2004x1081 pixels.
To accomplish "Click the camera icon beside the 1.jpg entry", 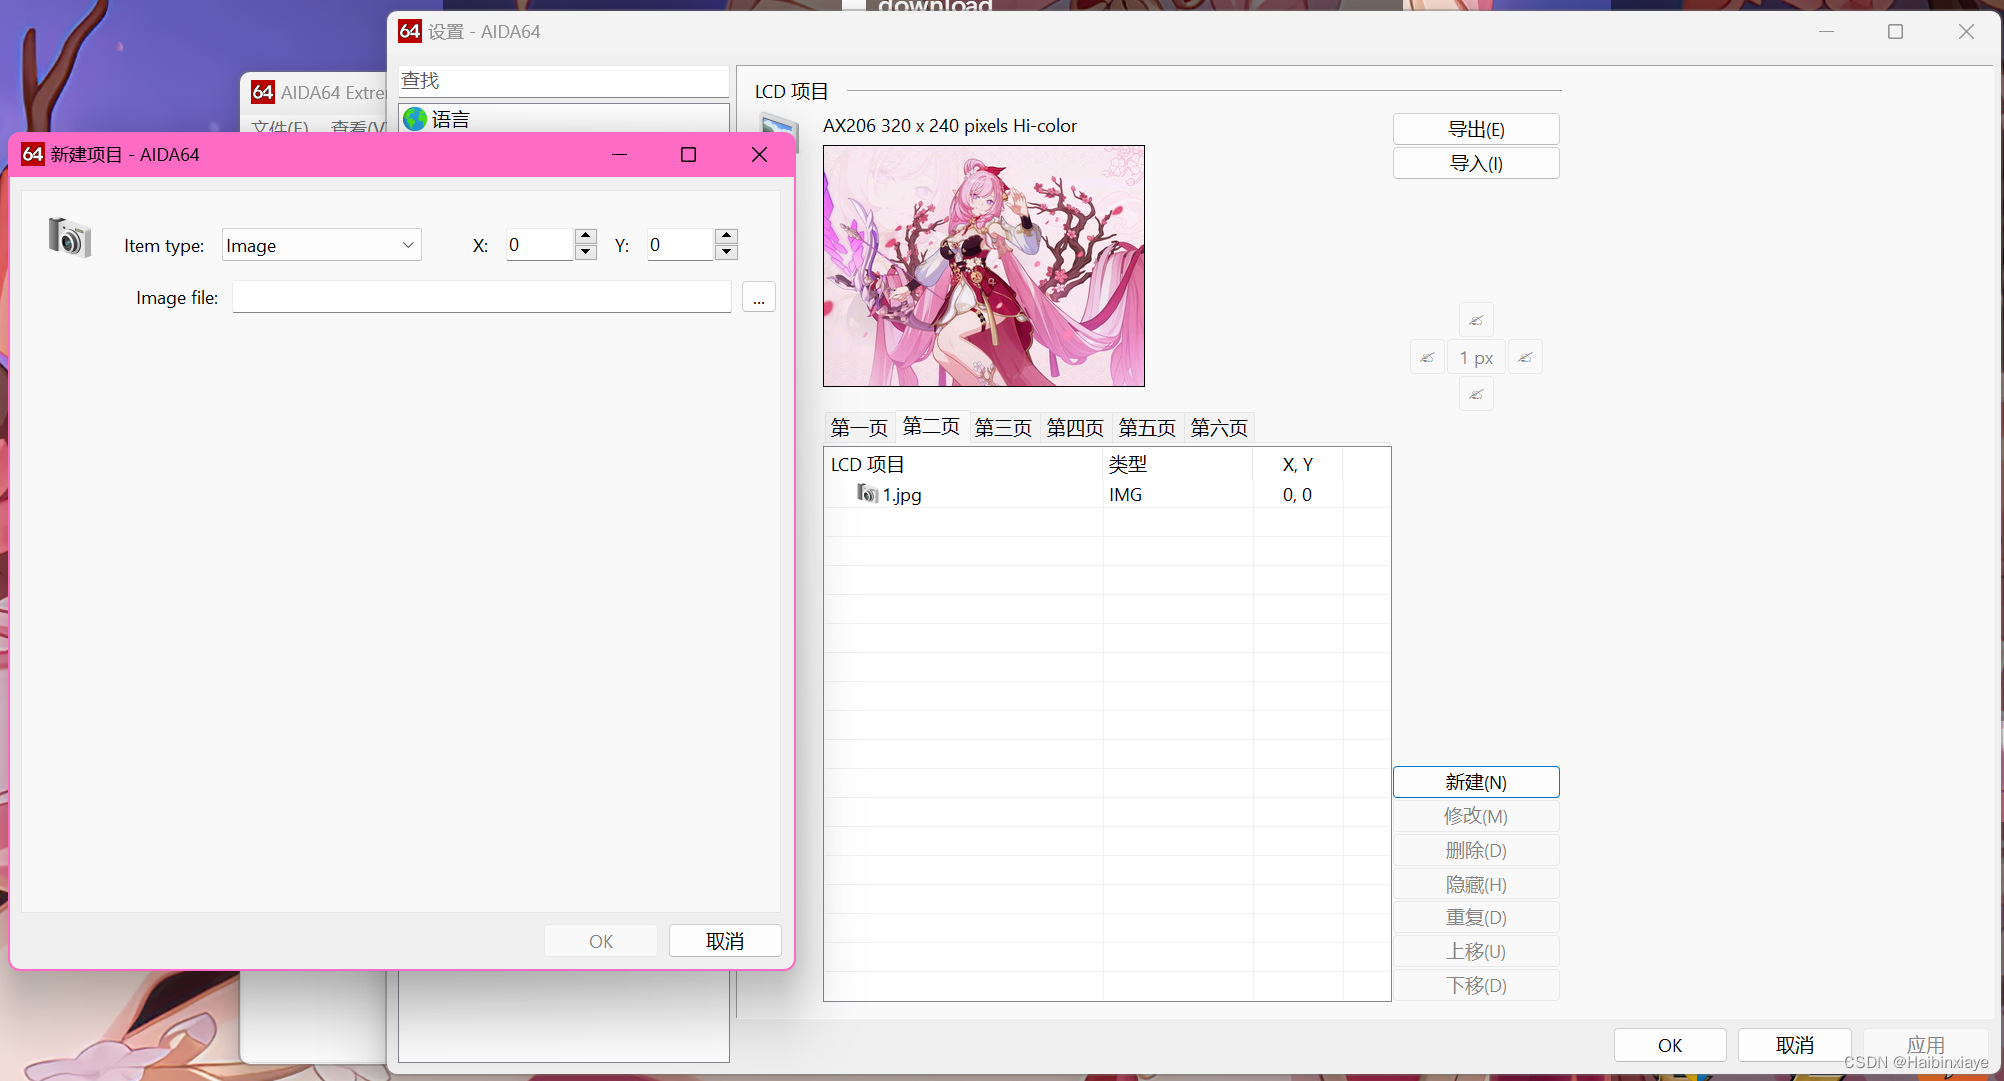I will click(x=866, y=494).
